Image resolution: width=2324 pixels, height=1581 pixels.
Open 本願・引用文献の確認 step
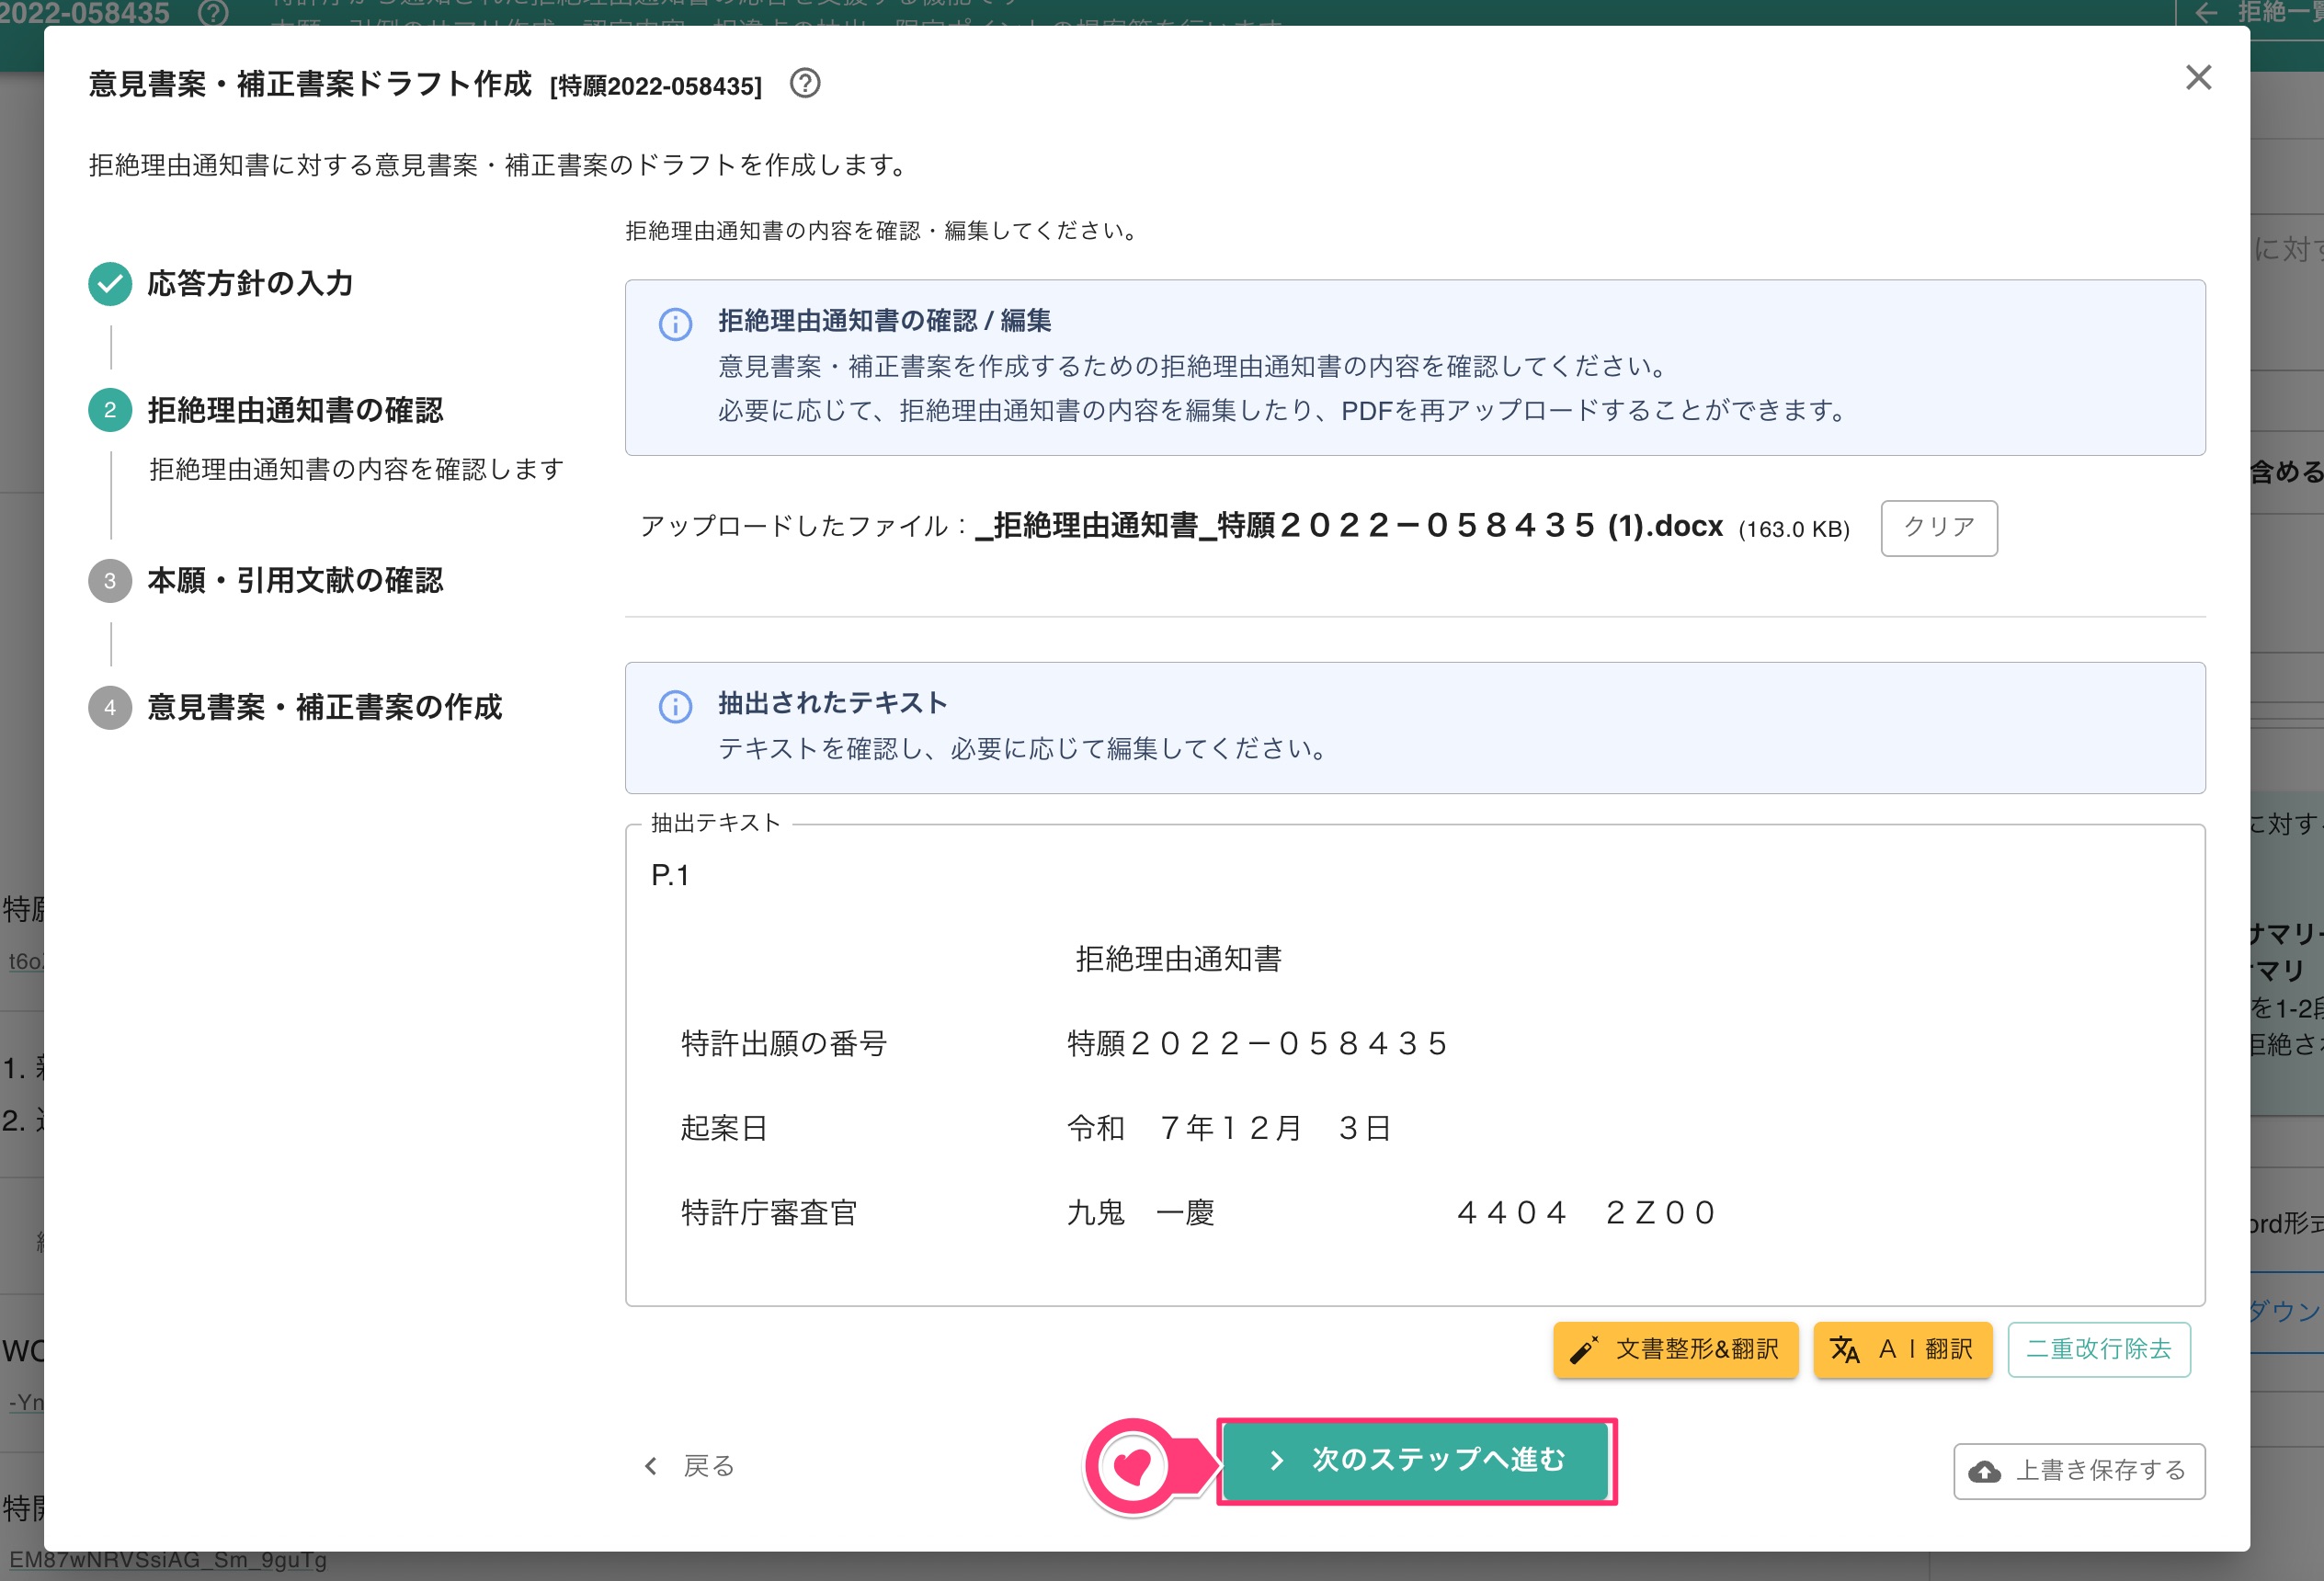(295, 581)
